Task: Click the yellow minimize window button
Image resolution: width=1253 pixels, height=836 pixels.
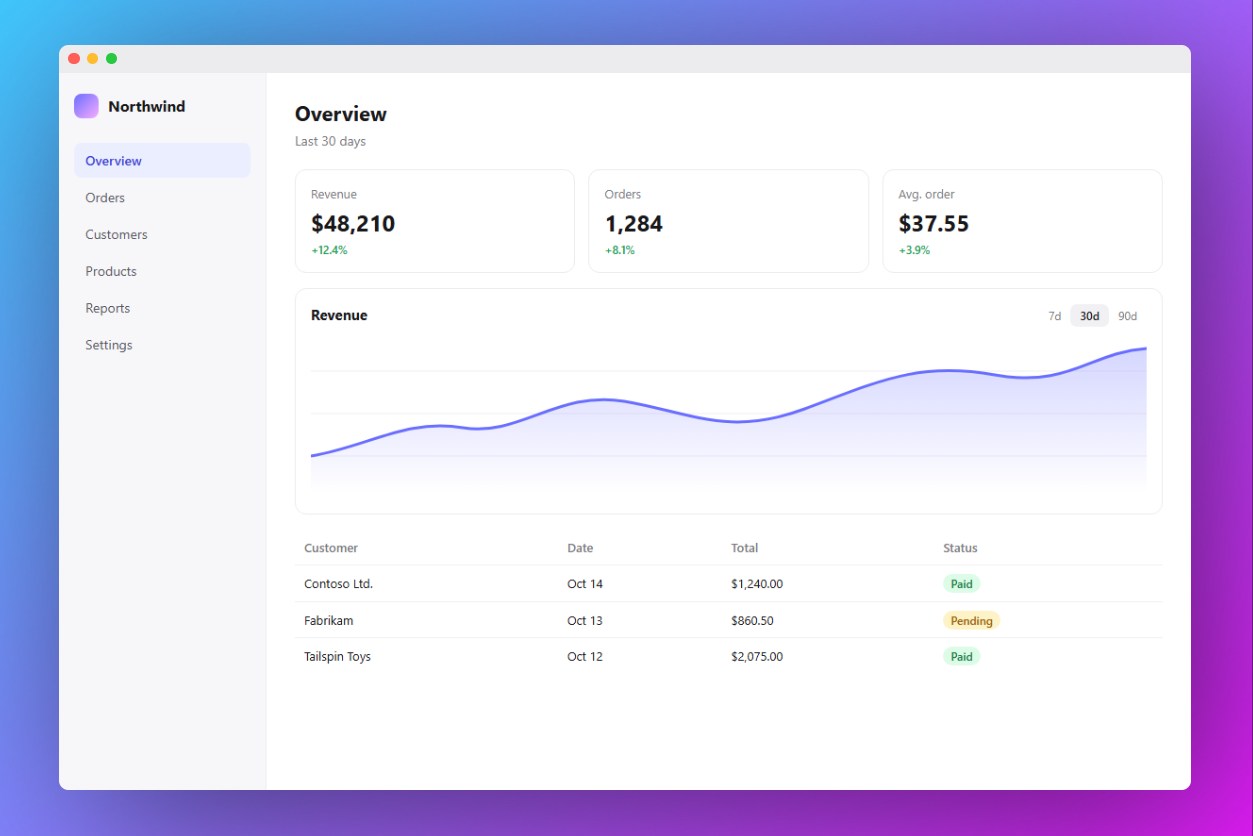Action: 93,58
